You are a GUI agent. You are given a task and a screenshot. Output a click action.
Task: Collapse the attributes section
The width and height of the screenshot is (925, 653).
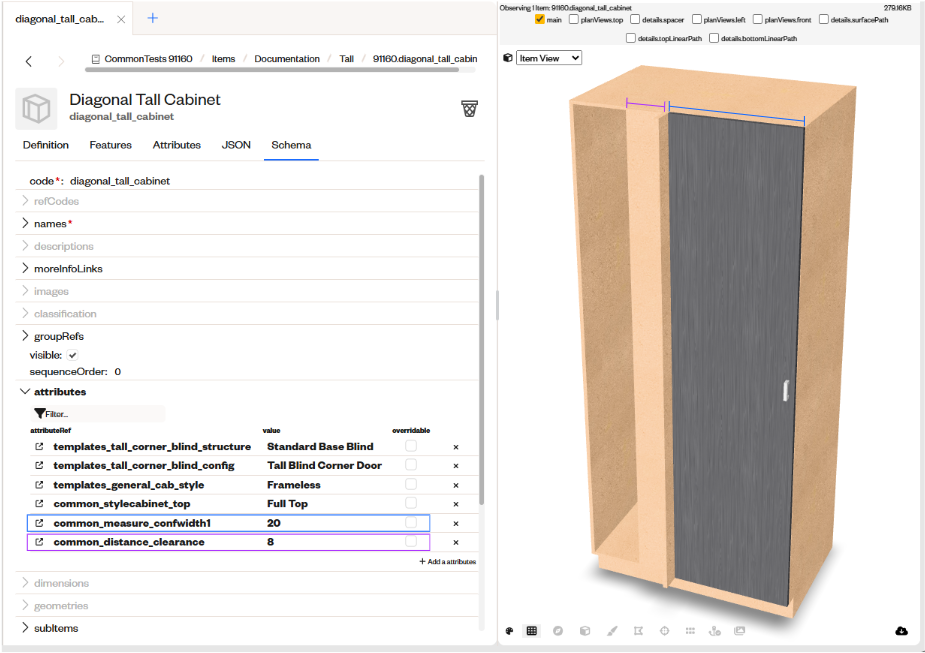pyautogui.click(x=25, y=392)
